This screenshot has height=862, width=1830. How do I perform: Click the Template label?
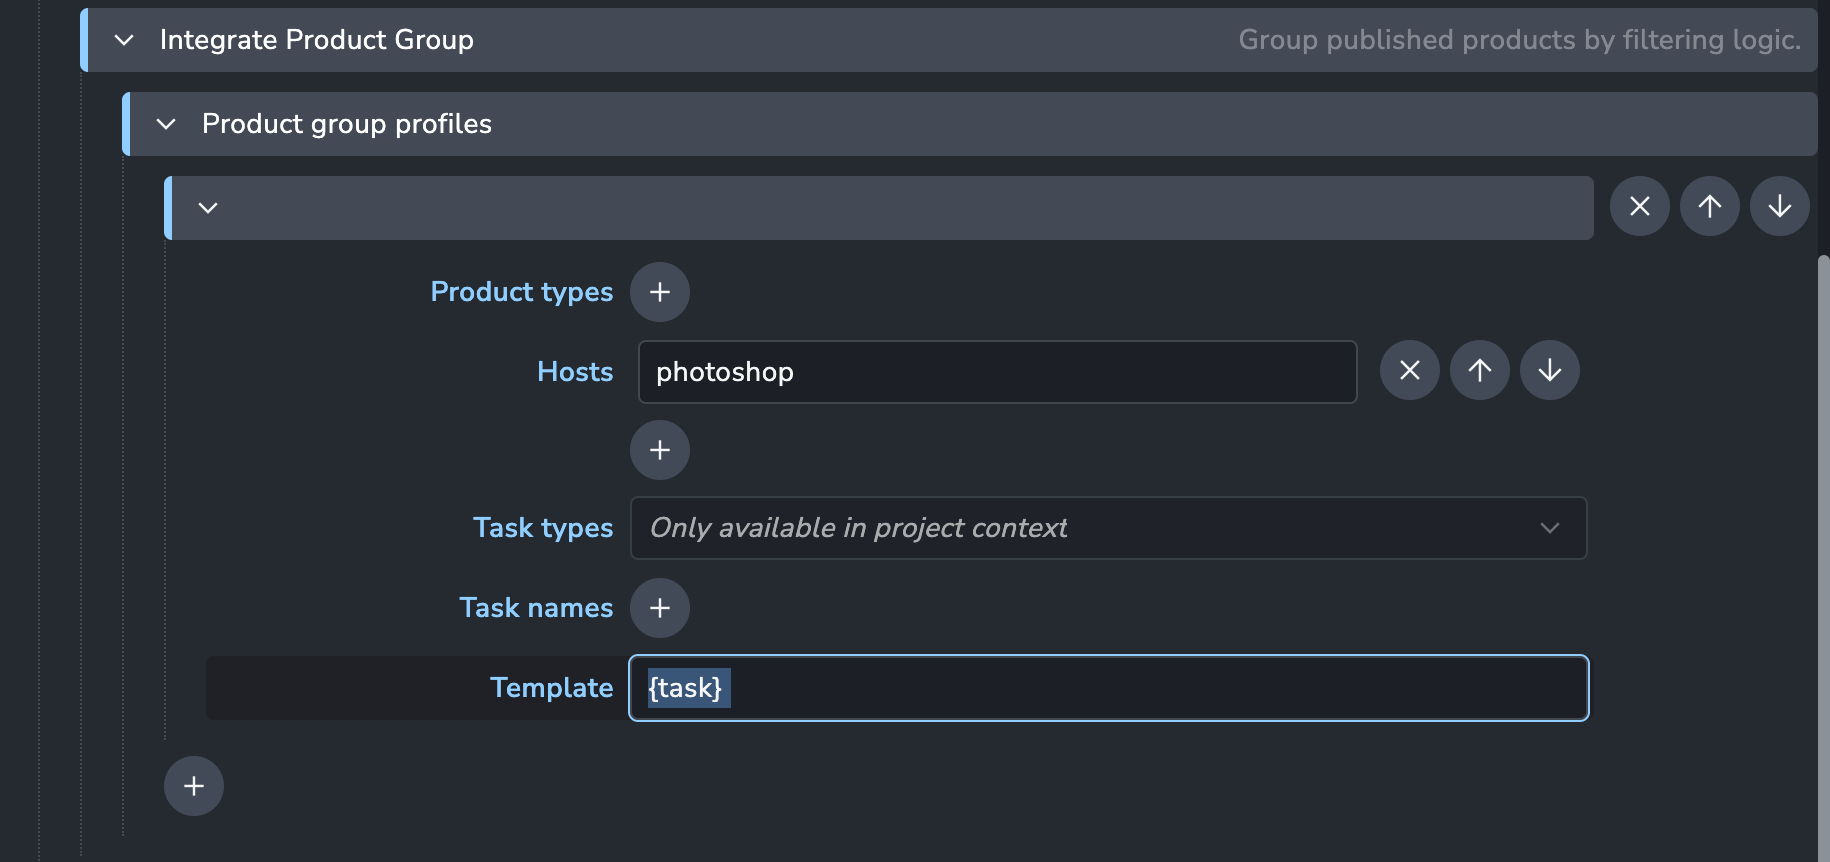tap(551, 688)
